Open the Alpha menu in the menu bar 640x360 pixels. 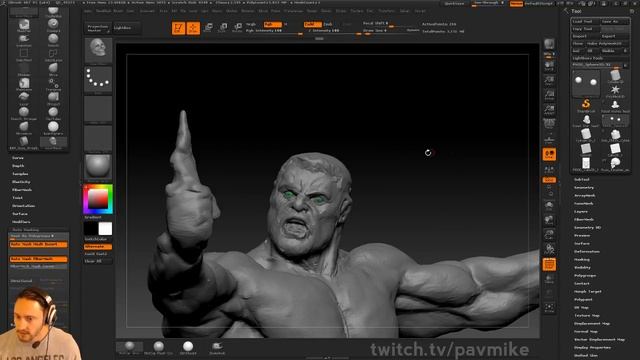coord(88,11)
